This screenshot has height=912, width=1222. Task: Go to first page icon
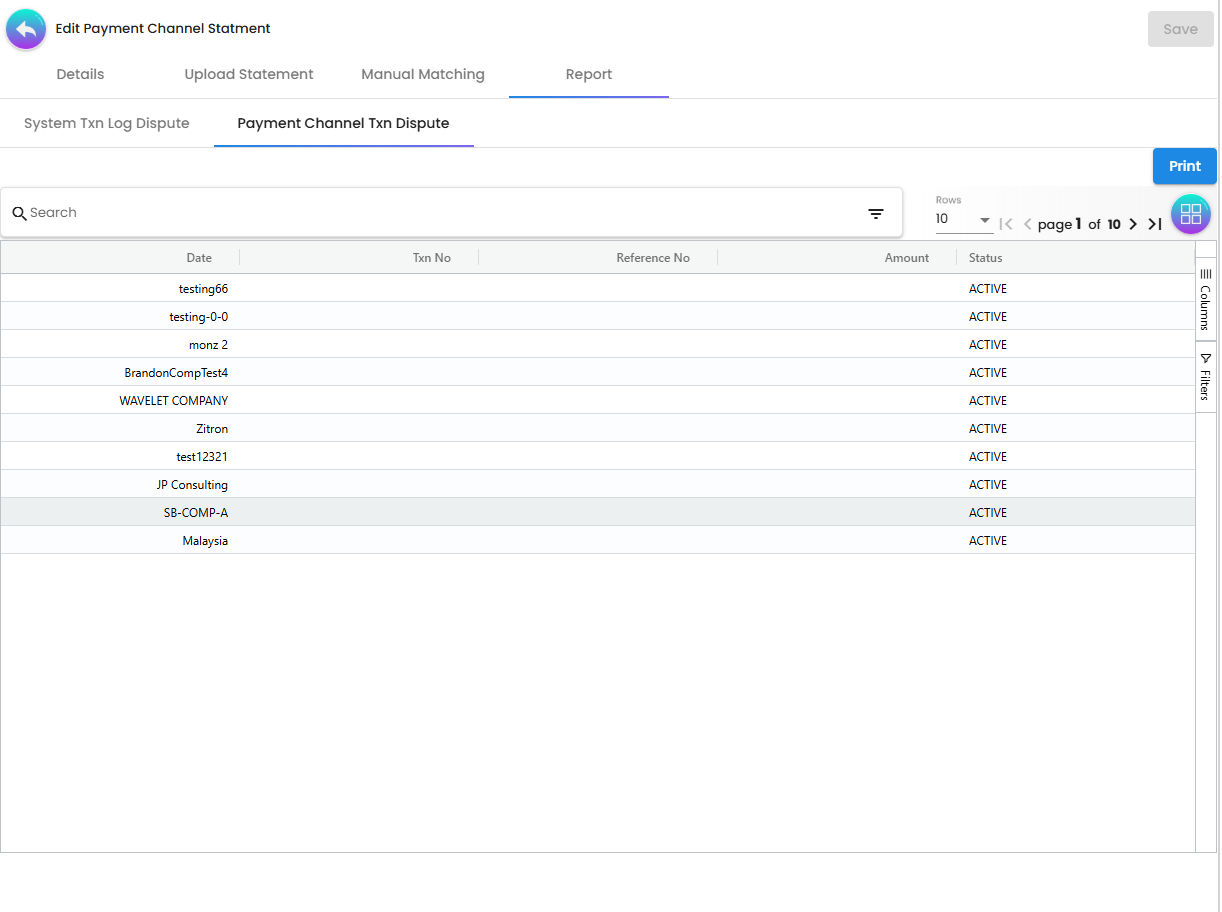pyautogui.click(x=1007, y=224)
